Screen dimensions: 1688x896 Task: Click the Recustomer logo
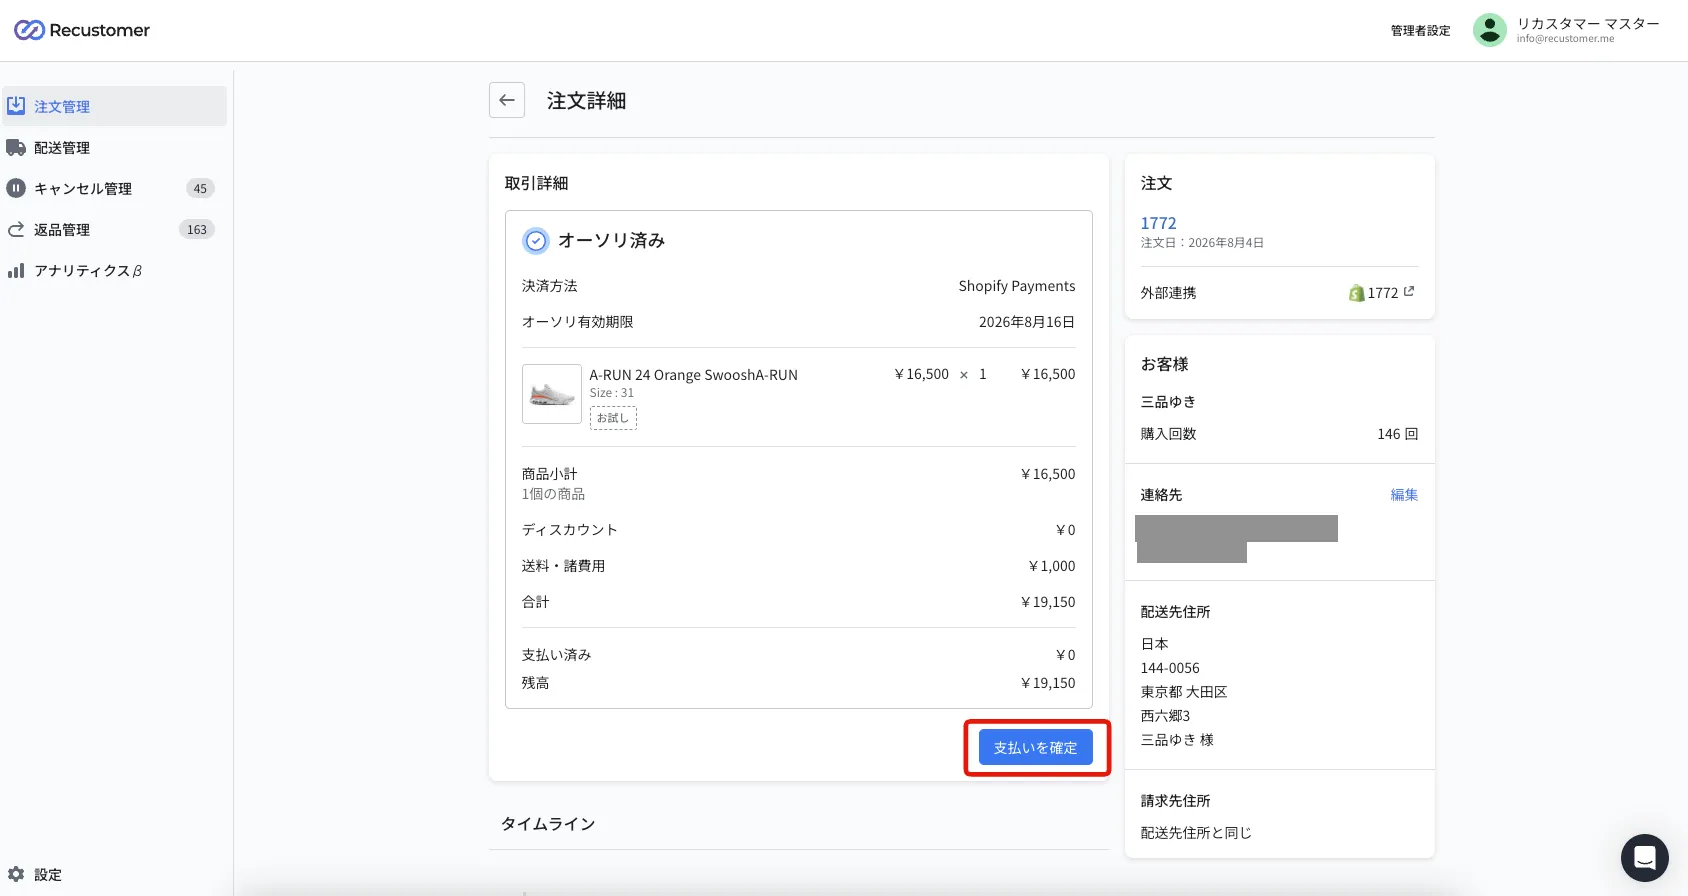pyautogui.click(x=82, y=30)
